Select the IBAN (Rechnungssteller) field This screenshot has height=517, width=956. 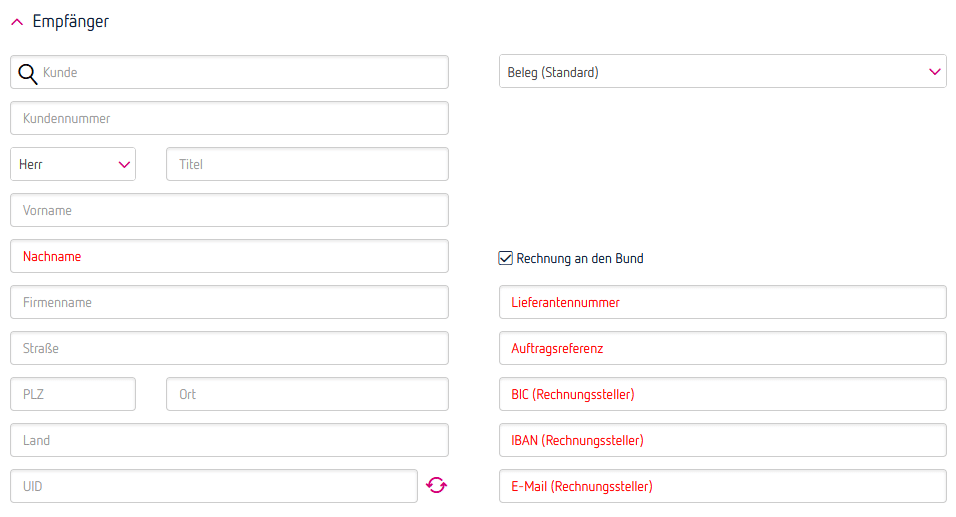tap(722, 440)
